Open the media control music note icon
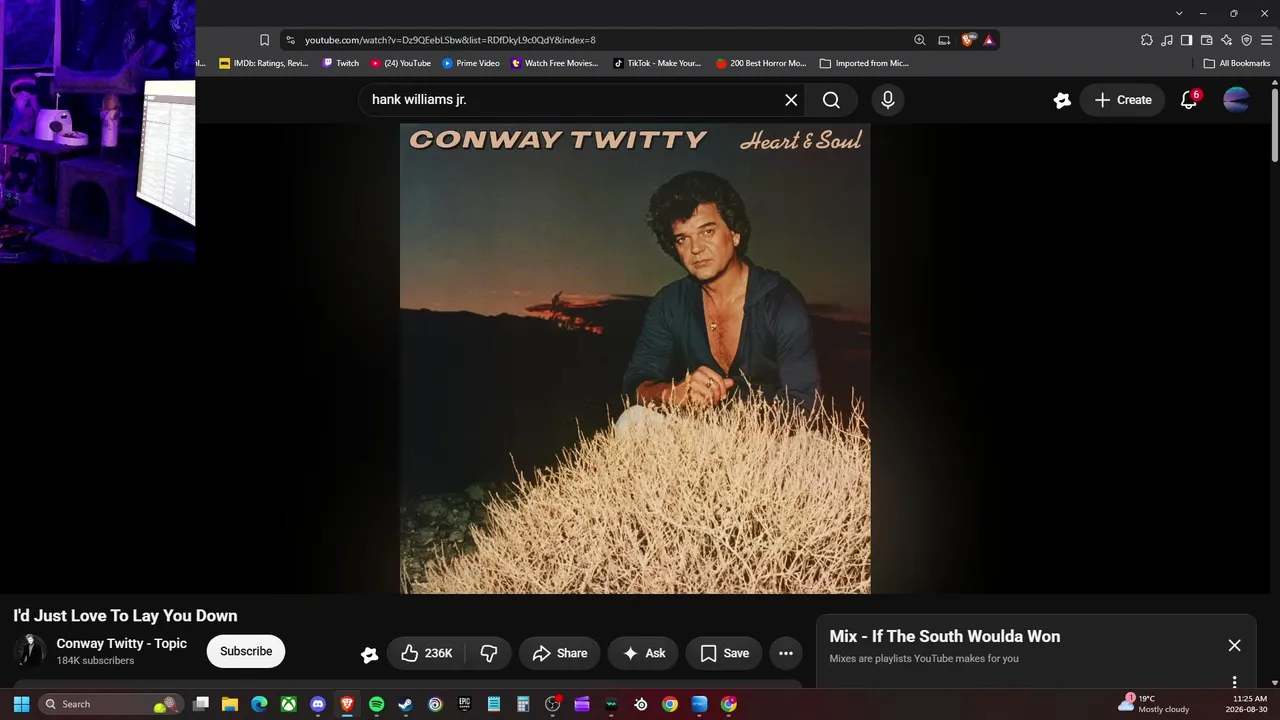 point(1167,40)
